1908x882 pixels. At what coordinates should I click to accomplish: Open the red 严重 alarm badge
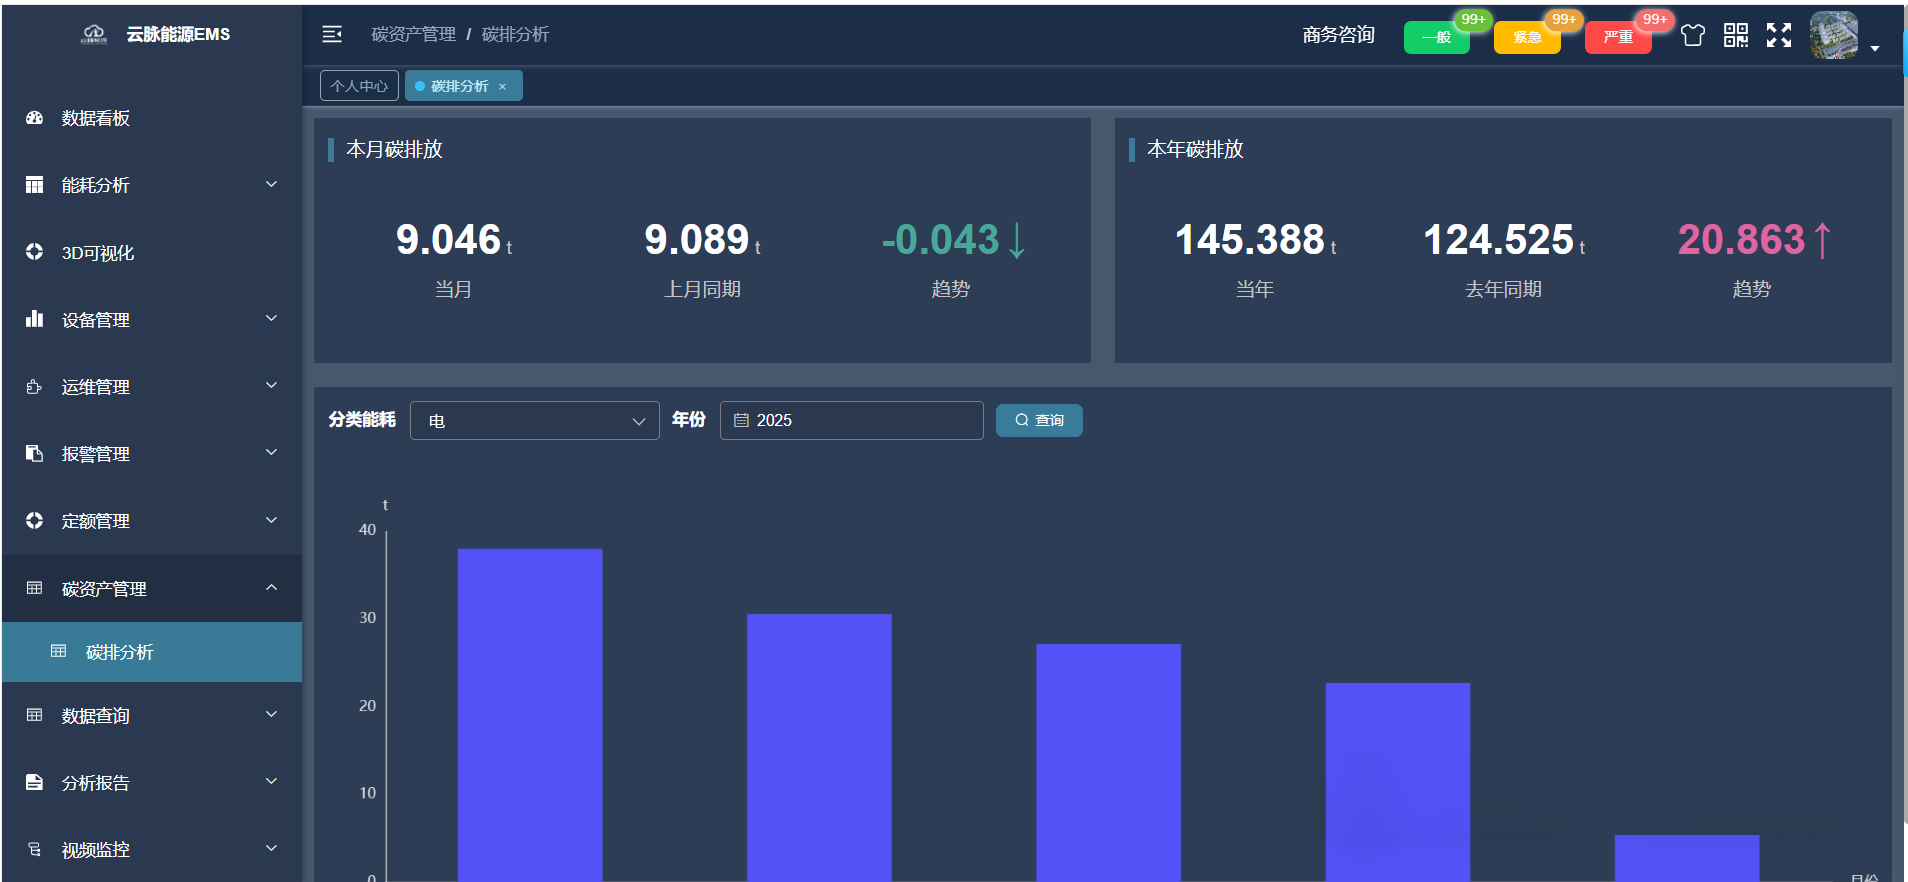[x=1617, y=38]
